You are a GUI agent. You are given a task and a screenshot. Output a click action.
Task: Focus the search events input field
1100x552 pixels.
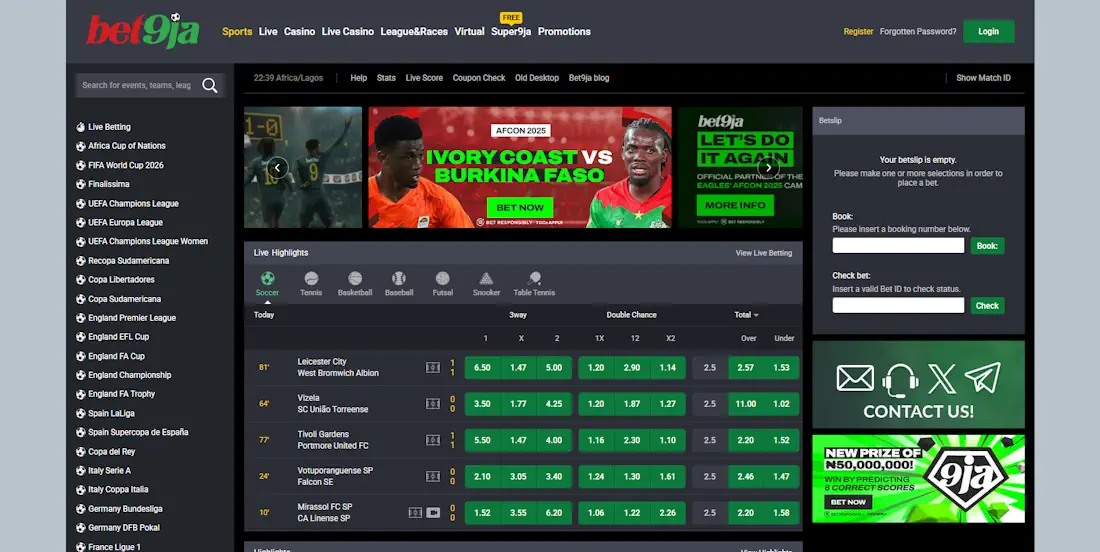pos(138,85)
